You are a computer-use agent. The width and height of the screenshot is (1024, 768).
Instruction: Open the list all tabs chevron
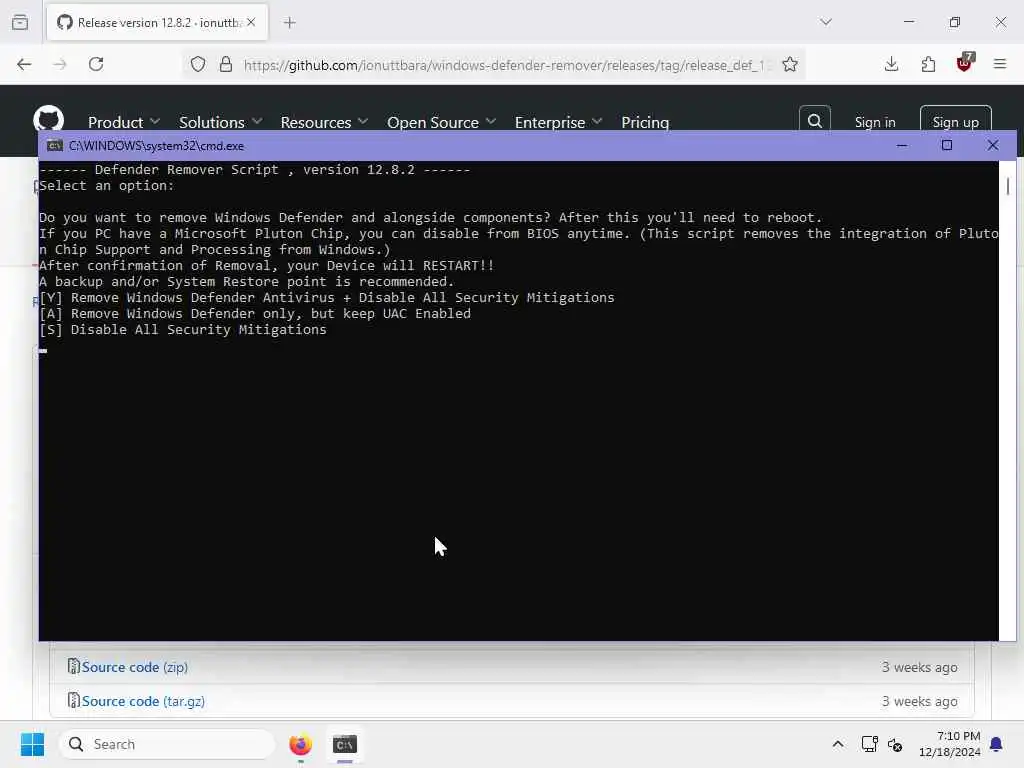826,22
